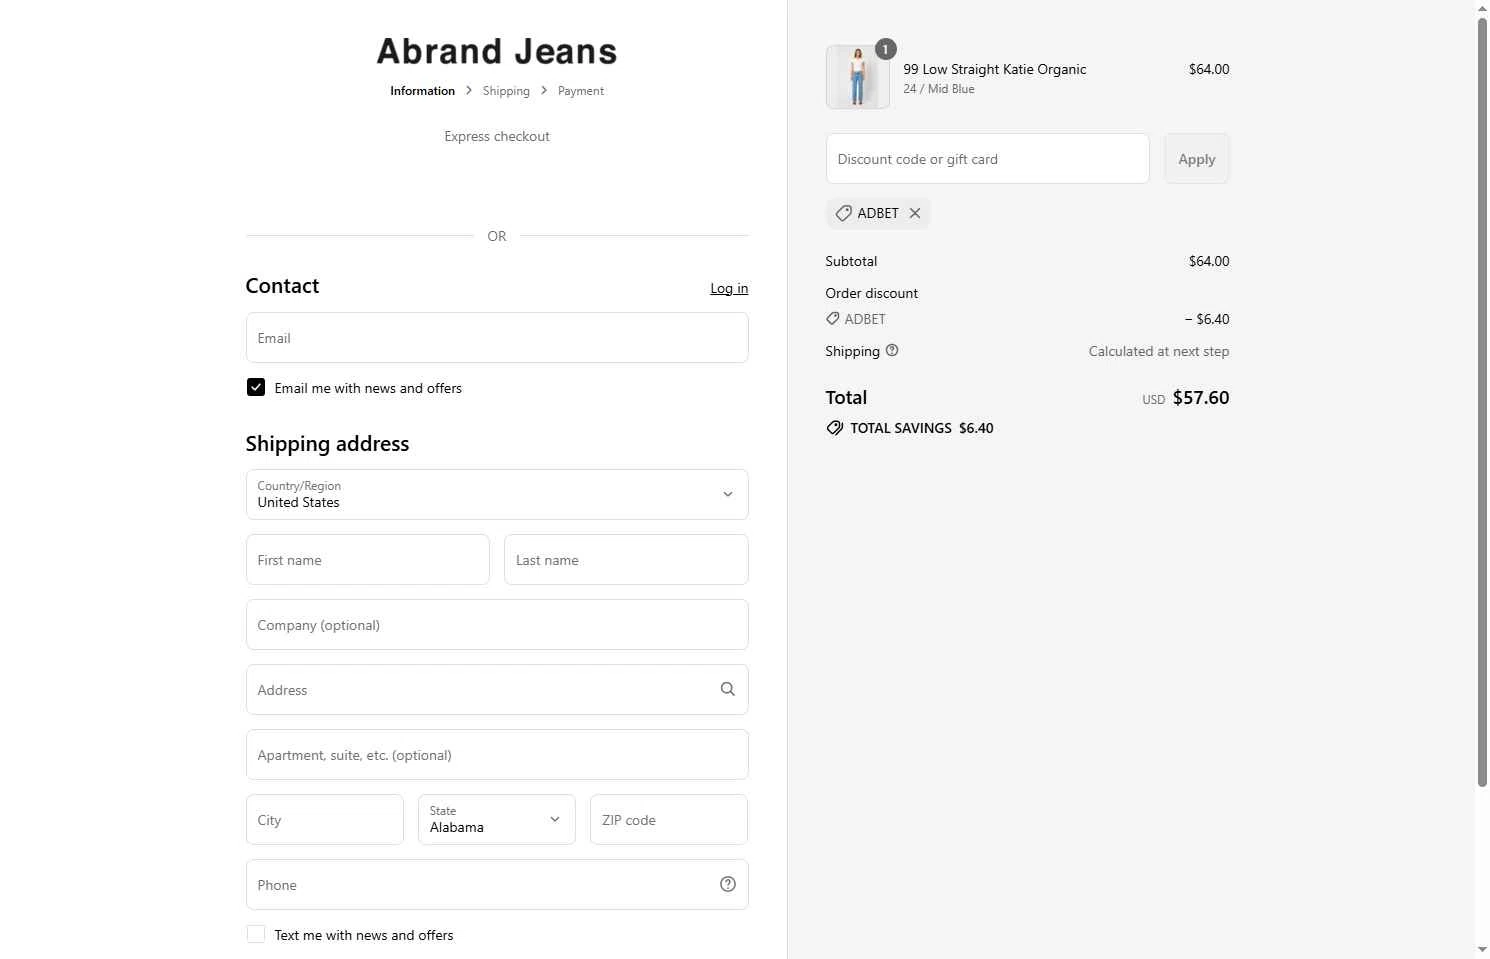
Task: Go to Payment breadcrumb step
Action: pos(581,91)
